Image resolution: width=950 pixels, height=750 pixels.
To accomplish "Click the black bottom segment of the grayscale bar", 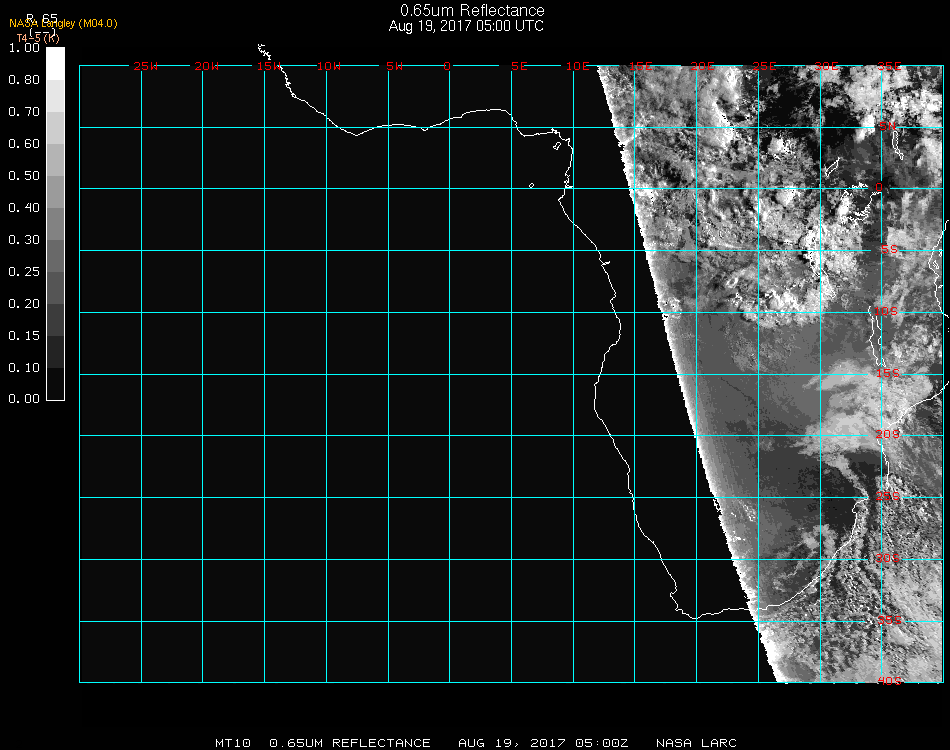I will click(x=55, y=384).
